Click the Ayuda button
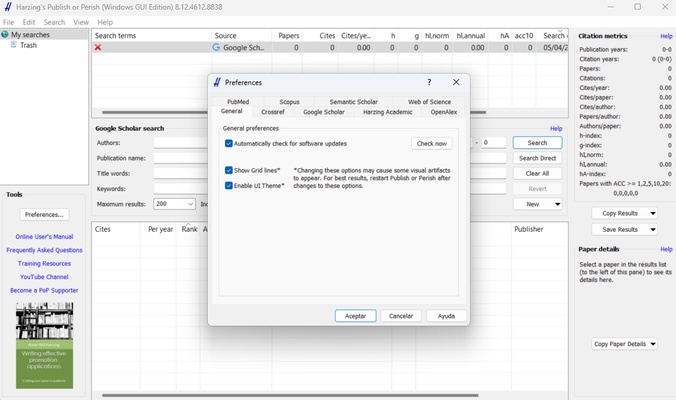 tap(446, 316)
